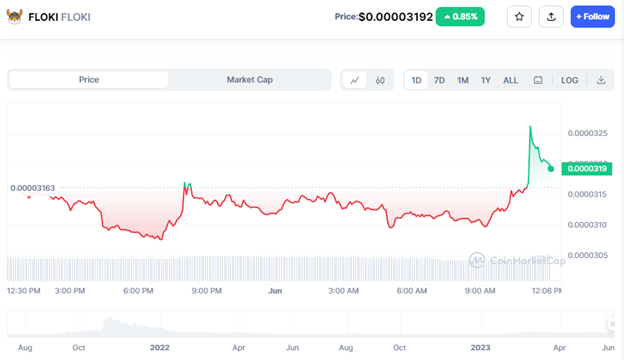The height and width of the screenshot is (360, 624).
Task: Show ALL time price history
Action: click(x=511, y=80)
